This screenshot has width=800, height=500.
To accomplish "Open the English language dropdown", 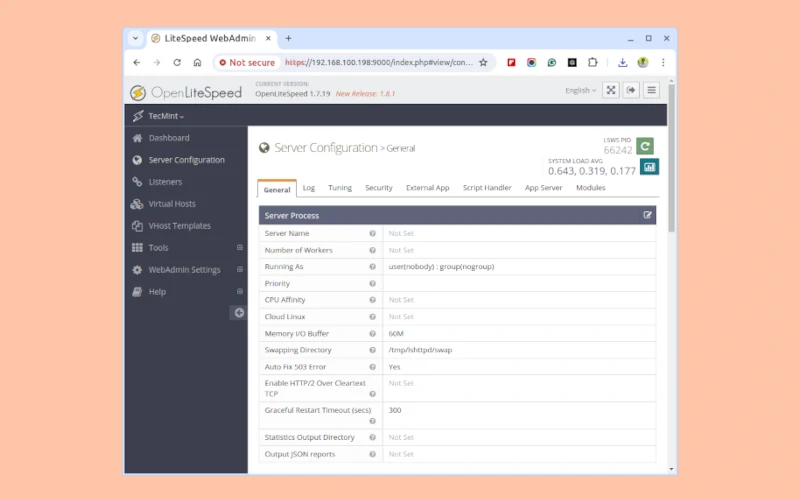I will [x=580, y=90].
